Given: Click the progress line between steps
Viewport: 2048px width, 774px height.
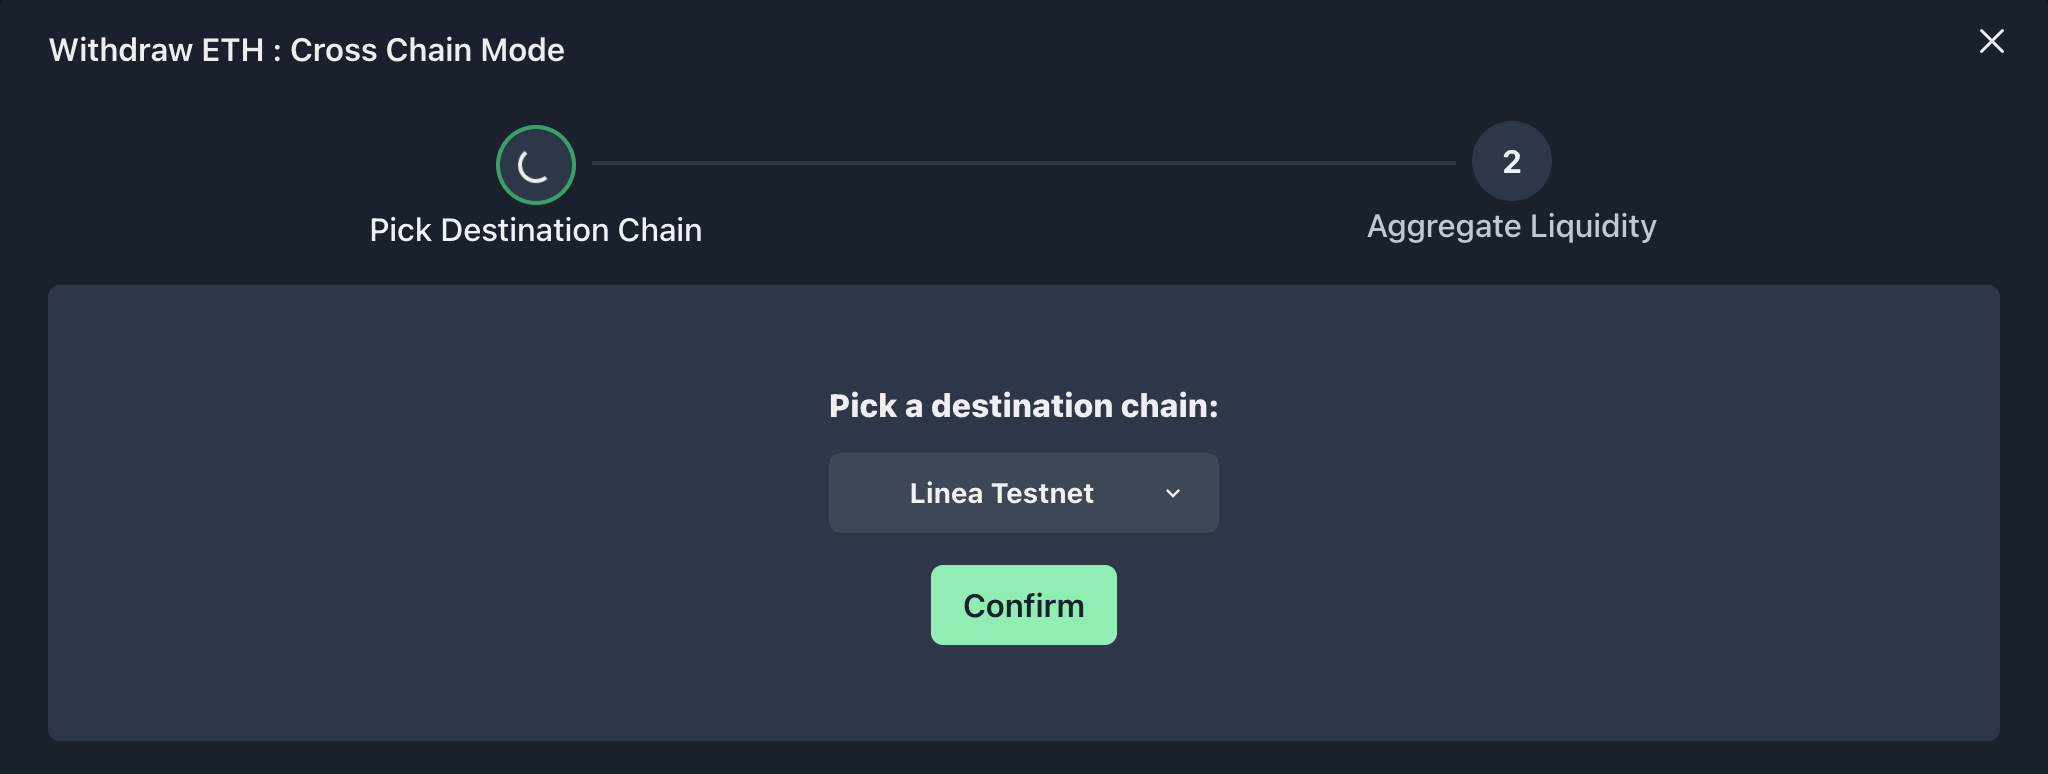Looking at the screenshot, I should pyautogui.click(x=1023, y=162).
